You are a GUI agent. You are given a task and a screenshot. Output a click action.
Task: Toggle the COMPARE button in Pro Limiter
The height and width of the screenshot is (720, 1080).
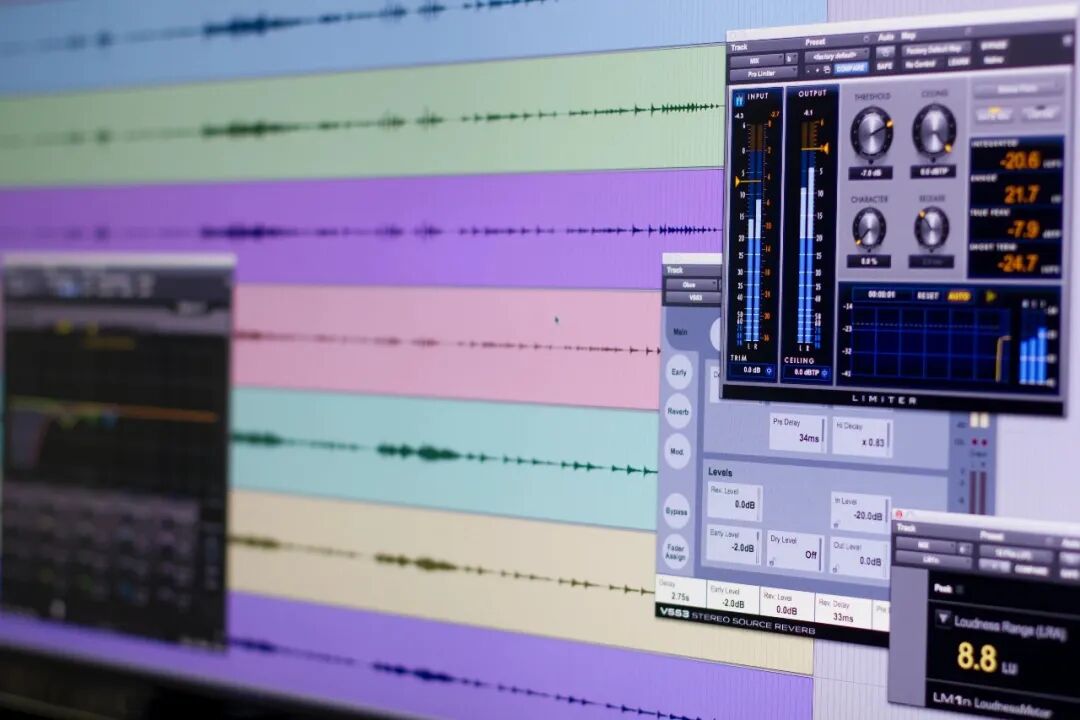point(851,68)
